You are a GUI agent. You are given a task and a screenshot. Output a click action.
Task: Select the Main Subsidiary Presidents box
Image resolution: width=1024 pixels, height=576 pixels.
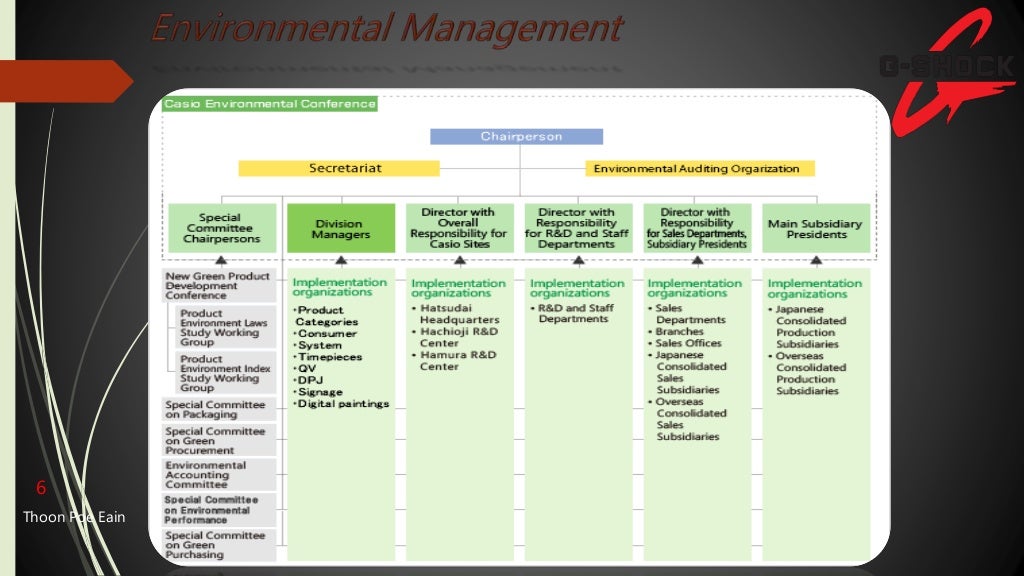pyautogui.click(x=816, y=228)
